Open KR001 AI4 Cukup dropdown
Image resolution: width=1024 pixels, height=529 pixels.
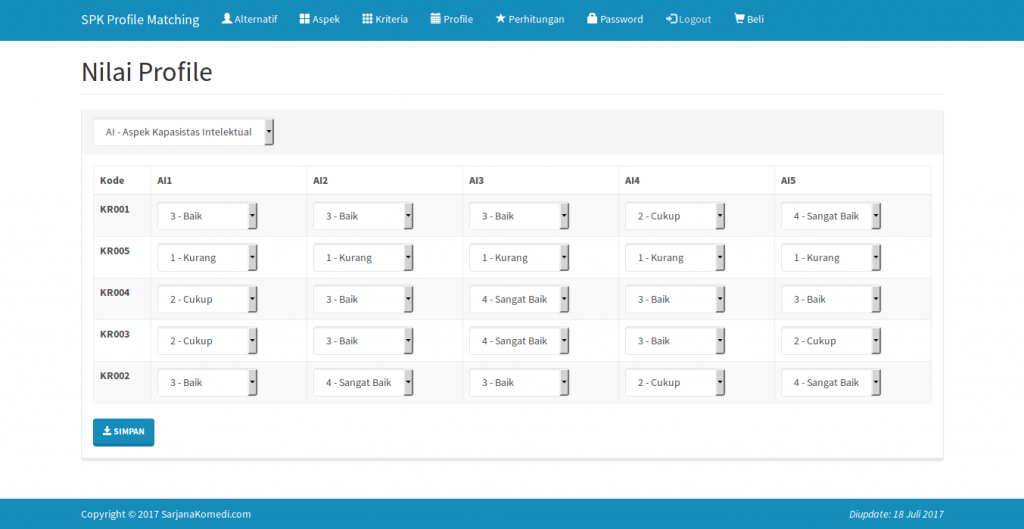click(675, 216)
